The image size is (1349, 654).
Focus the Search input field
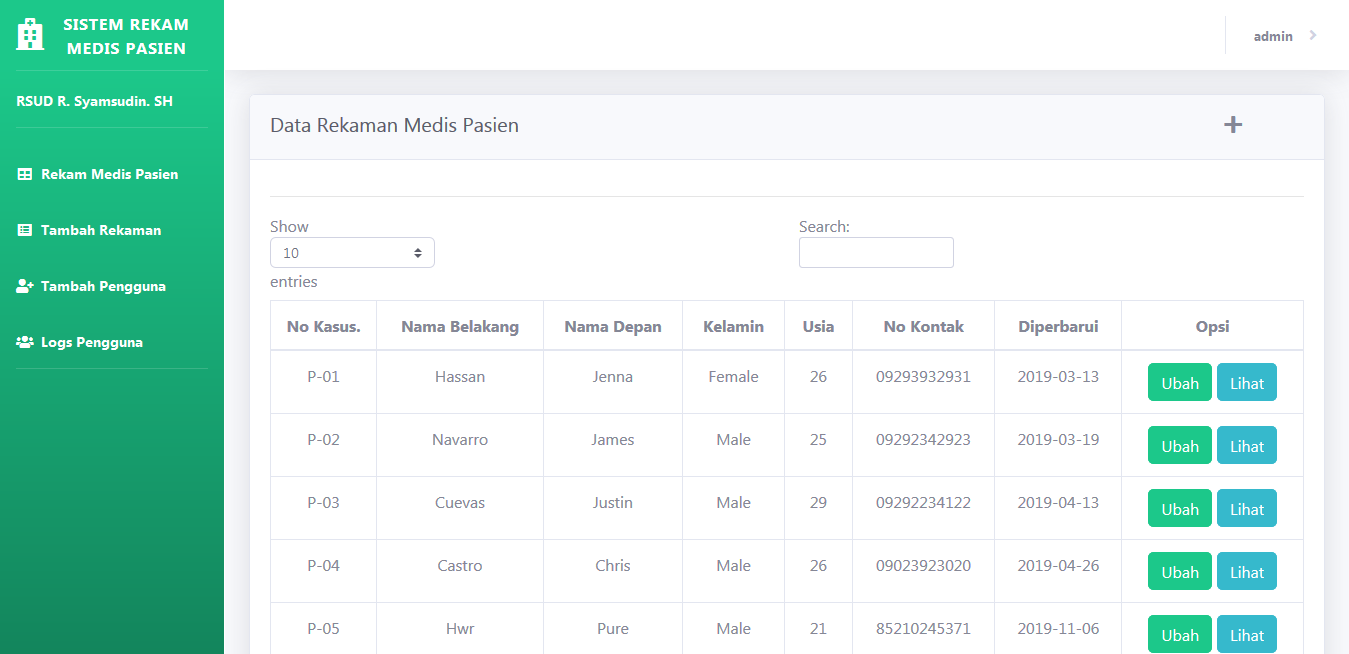pos(876,253)
